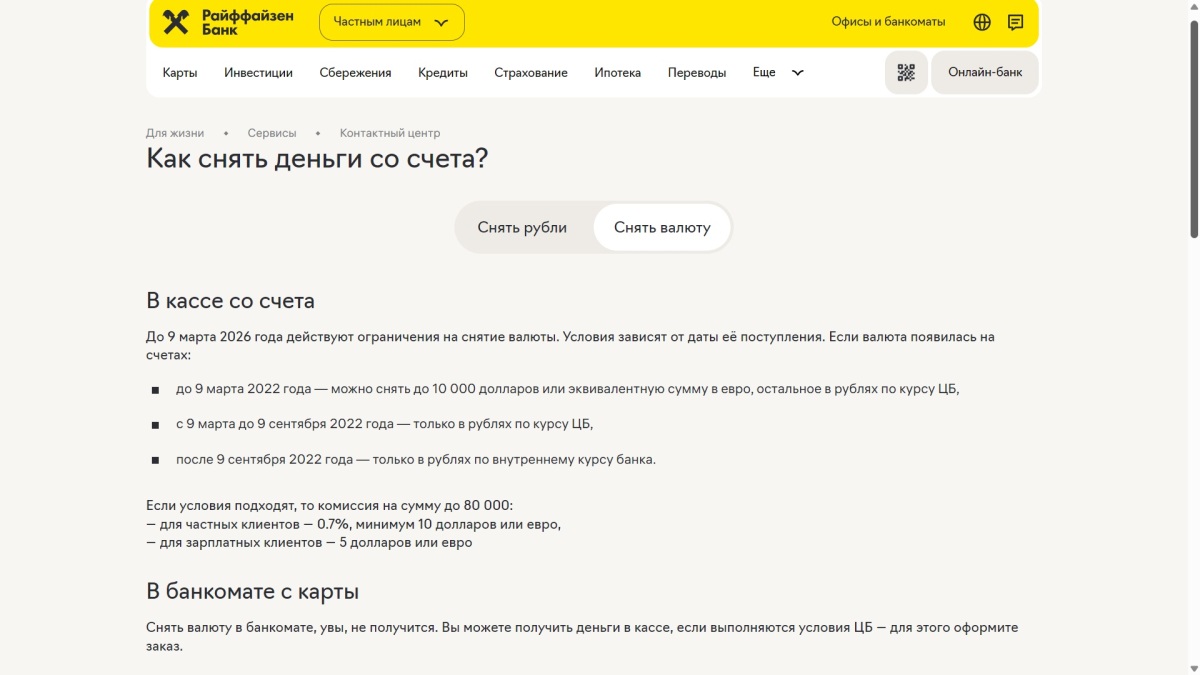Expand the Частным лицам dropdown

[392, 22]
